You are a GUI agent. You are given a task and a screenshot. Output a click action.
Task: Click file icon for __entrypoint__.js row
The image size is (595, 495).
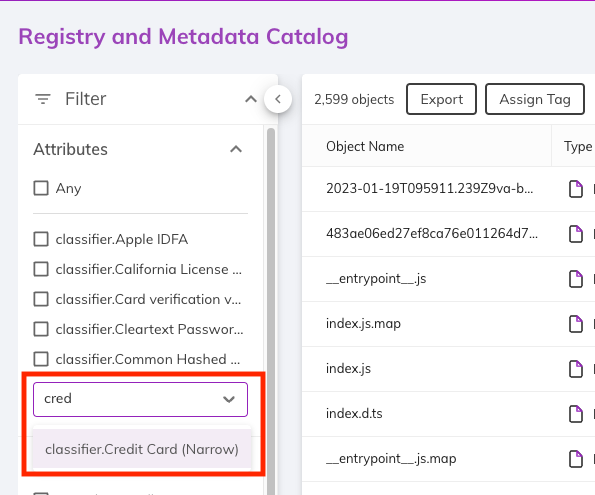click(576, 279)
